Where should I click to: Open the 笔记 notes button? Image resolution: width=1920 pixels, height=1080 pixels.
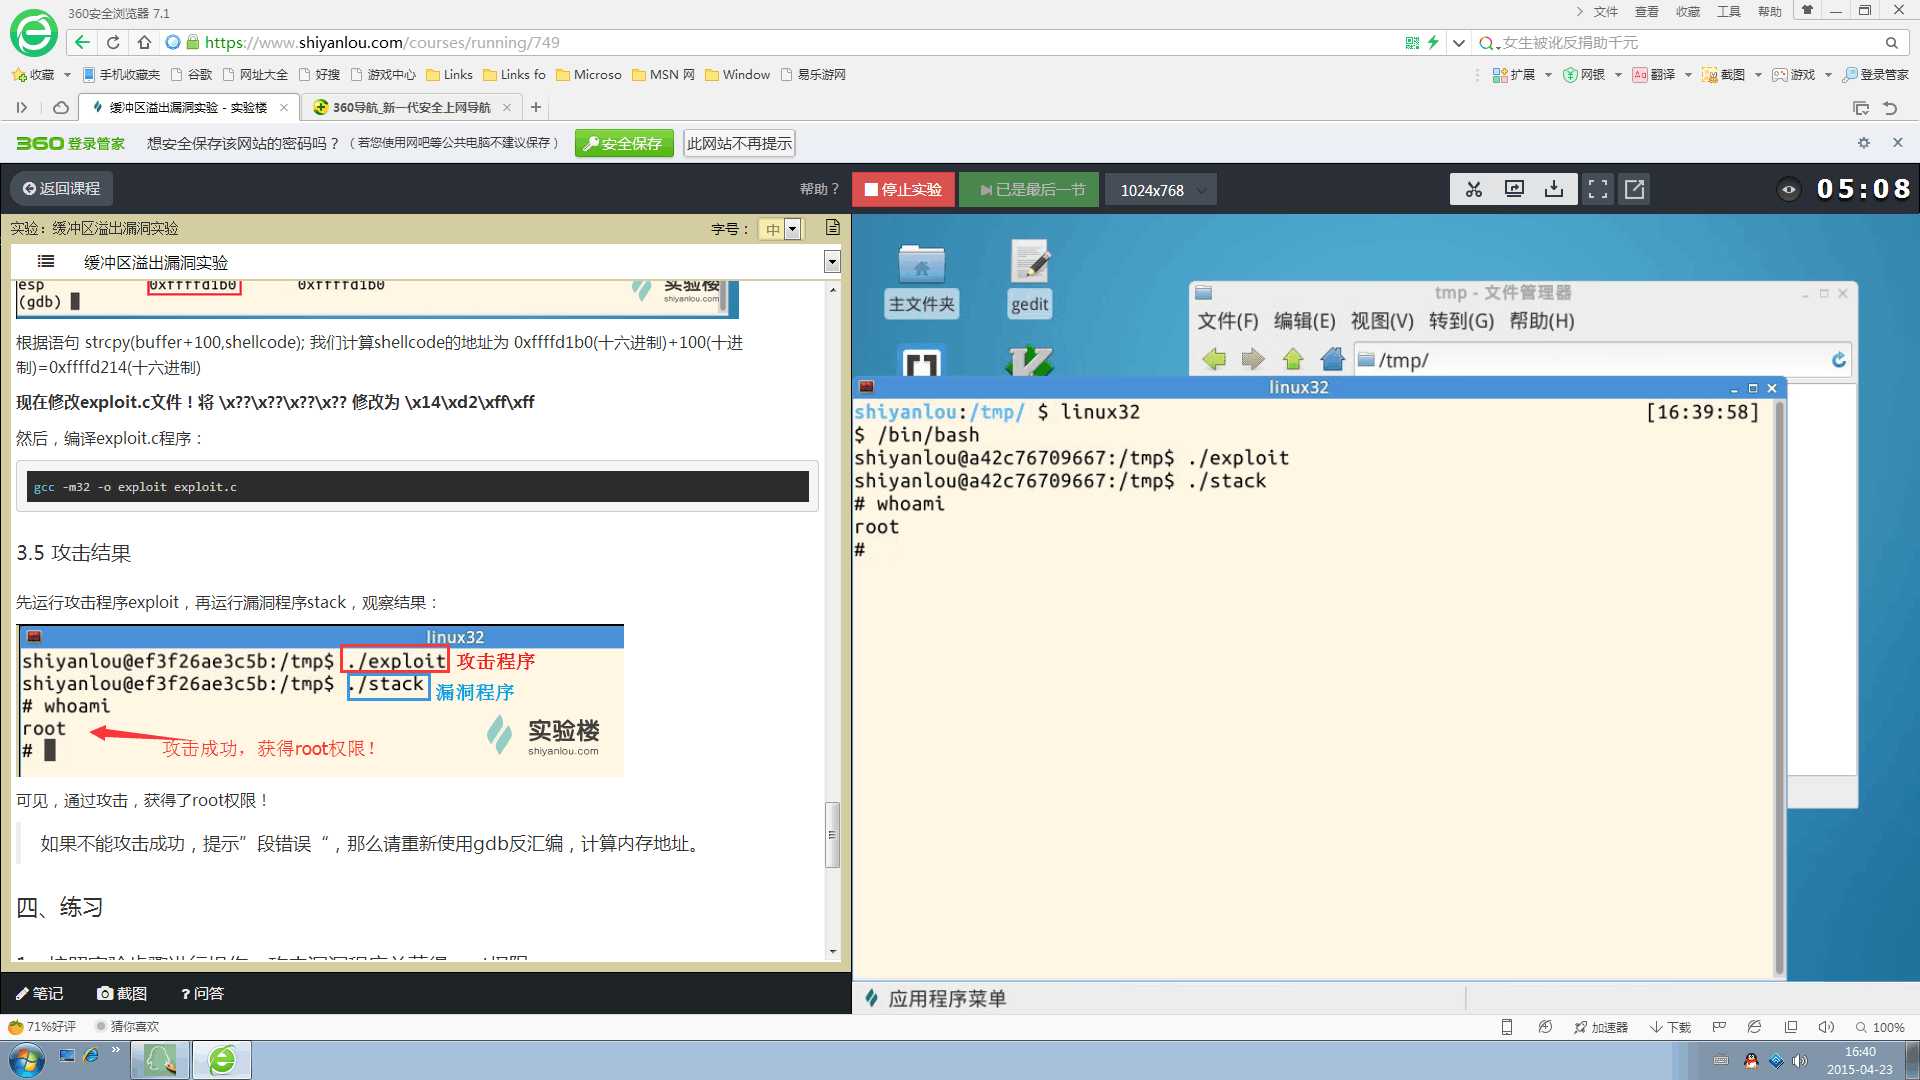[40, 993]
